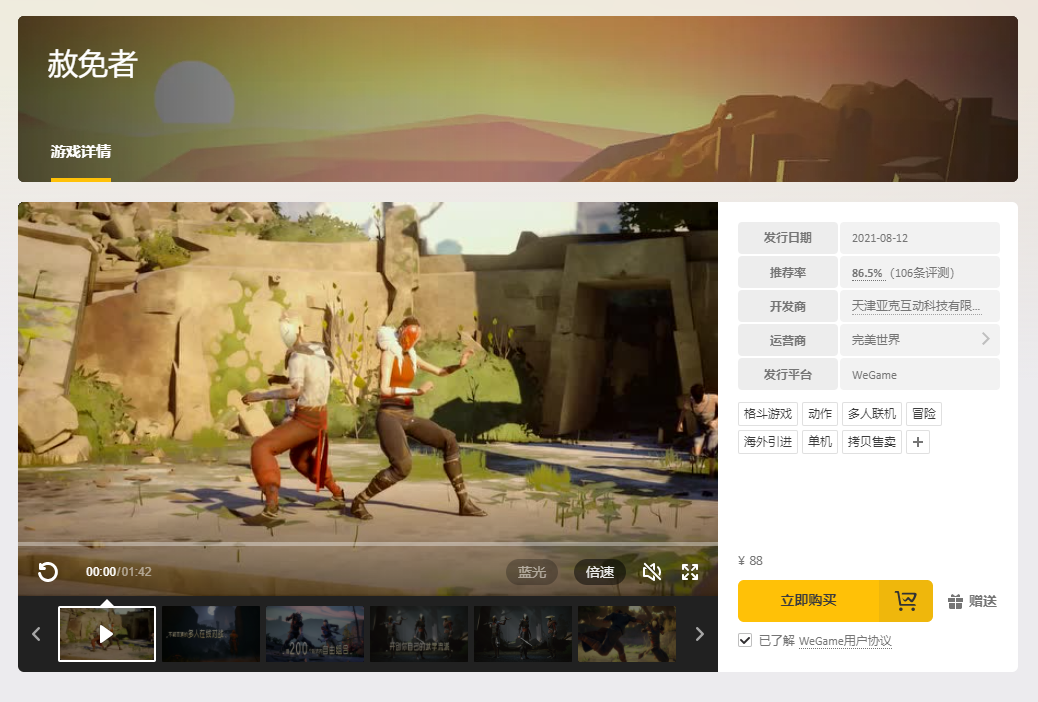Enter fullscreen video mode
The width and height of the screenshot is (1038, 702).
pos(690,572)
